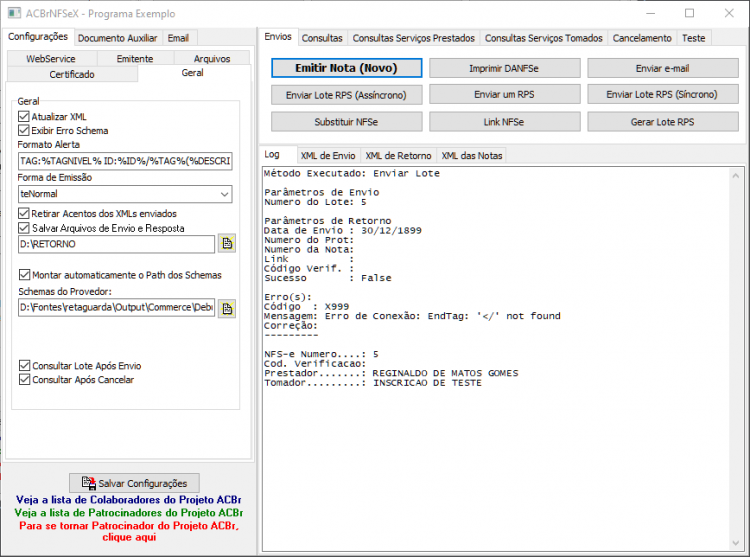Open Patrocinadores do Projeto ACBr link
The width and height of the screenshot is (750, 557).
tap(128, 513)
